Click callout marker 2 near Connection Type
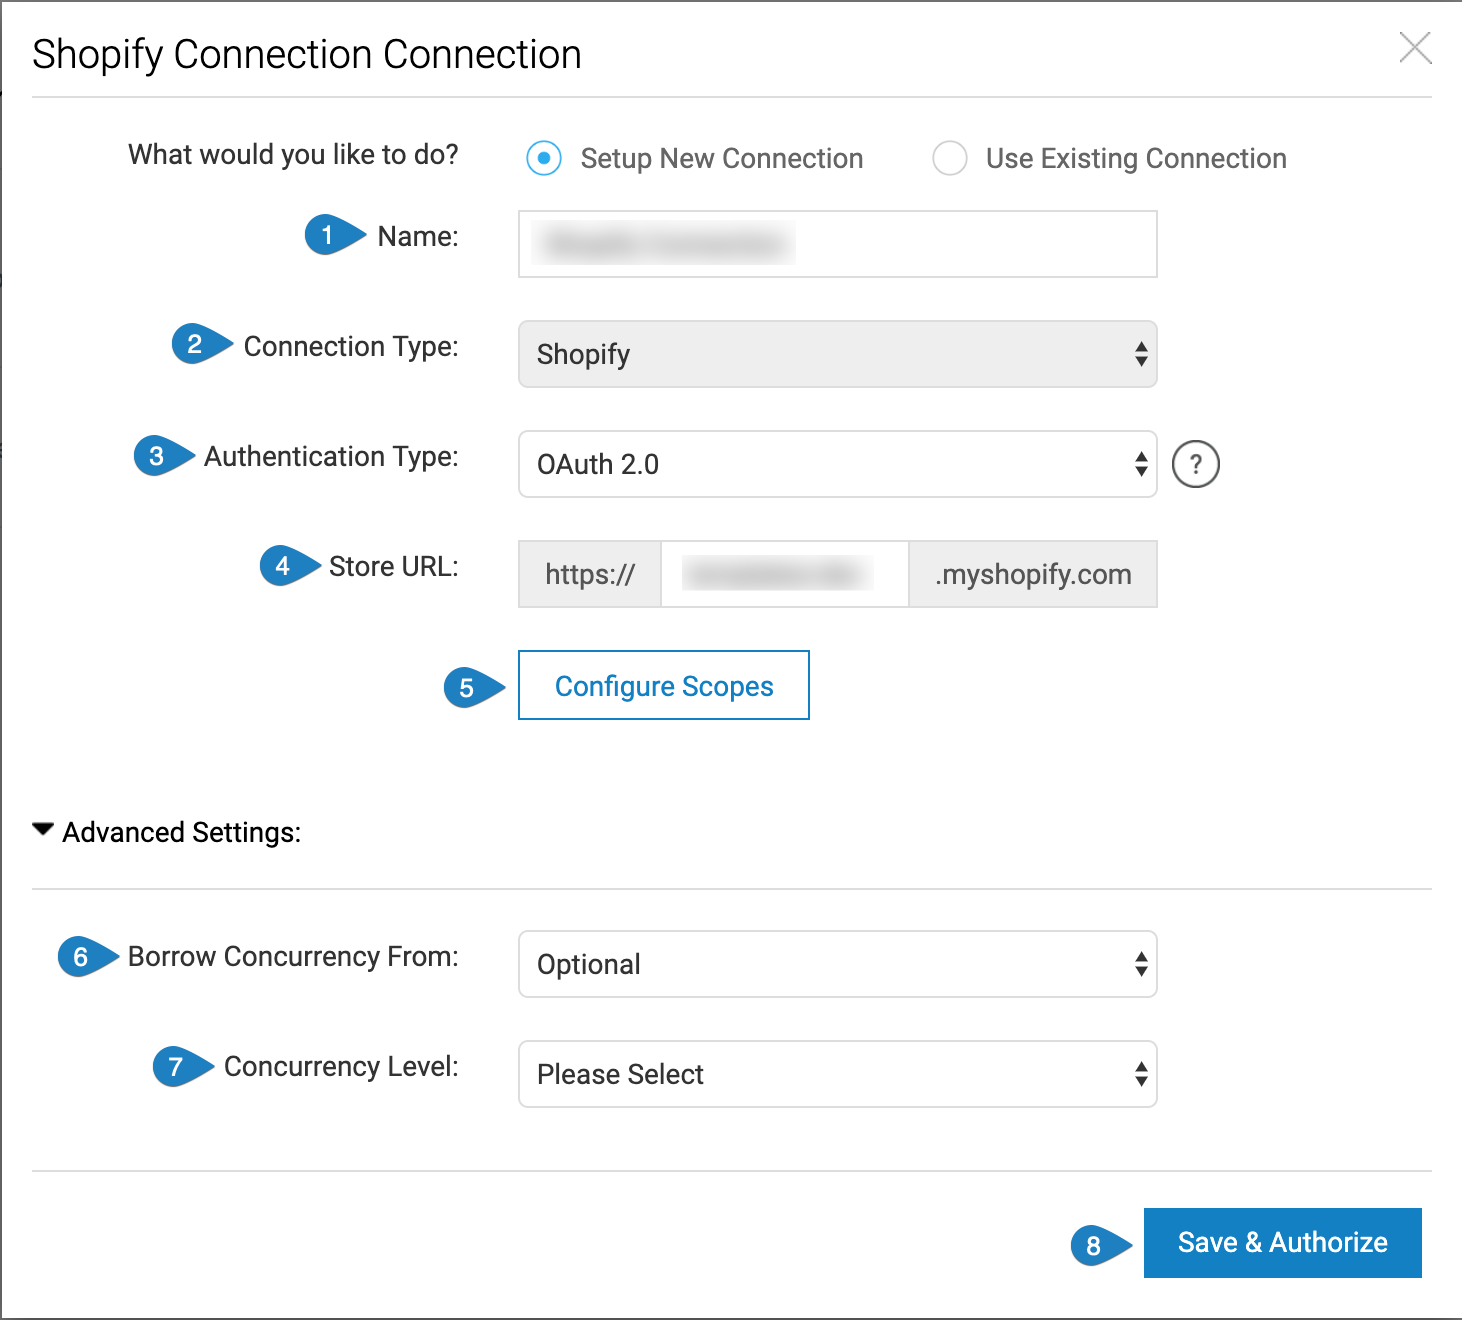Screen dimensions: 1462x1320 (x=196, y=346)
